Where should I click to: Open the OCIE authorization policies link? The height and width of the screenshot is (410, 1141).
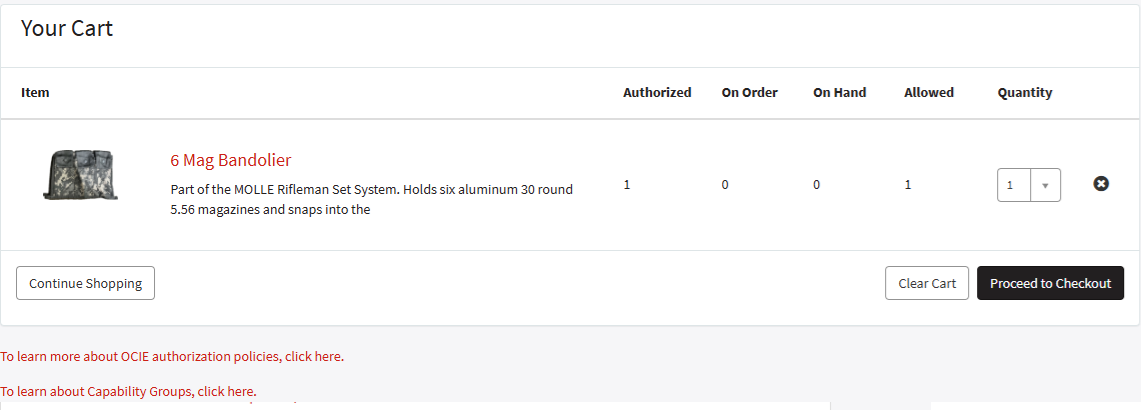pyautogui.click(x=172, y=356)
